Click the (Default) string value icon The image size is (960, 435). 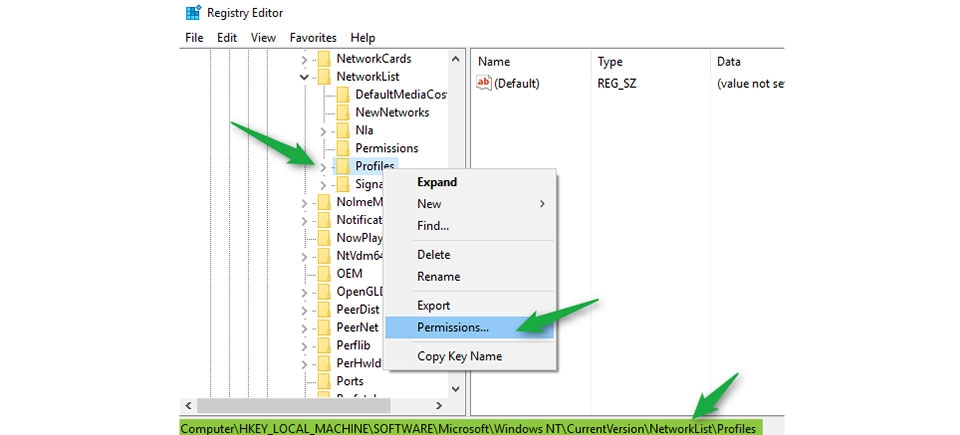point(484,83)
